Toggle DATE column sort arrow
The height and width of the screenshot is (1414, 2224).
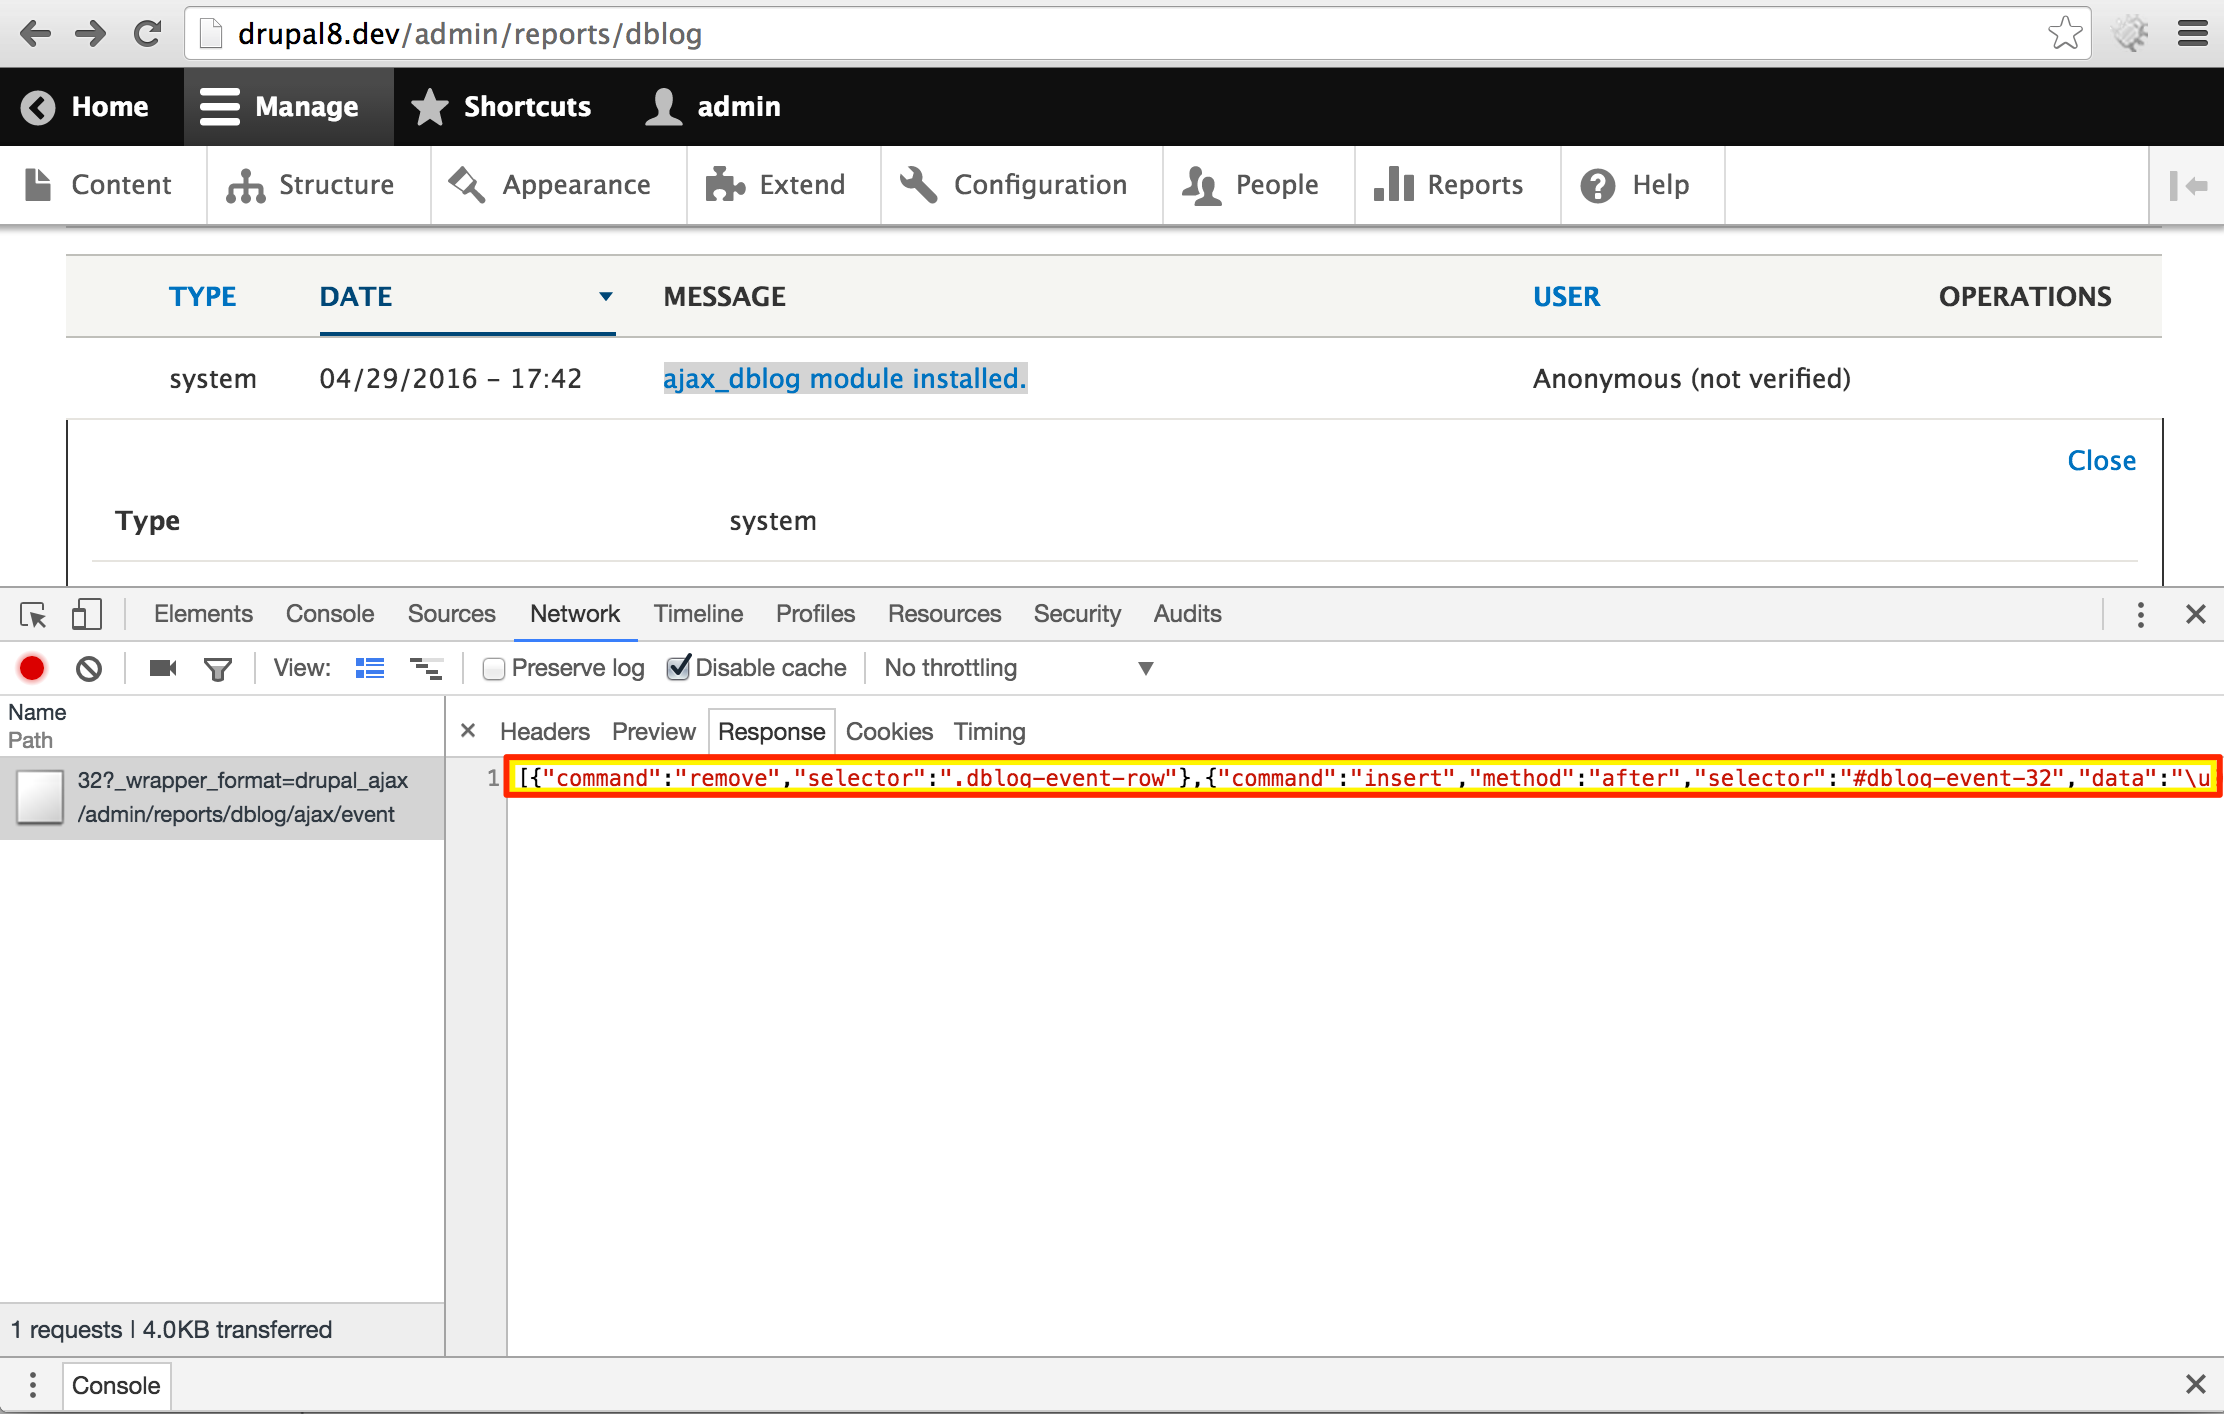tap(605, 296)
